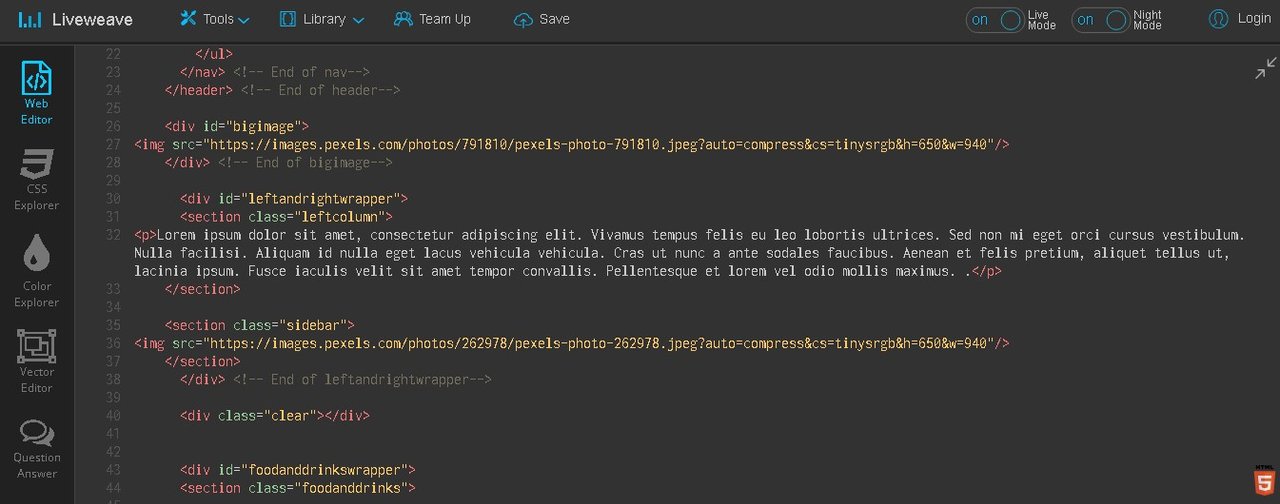
Task: Expand the Library dropdown menu
Action: point(321,19)
